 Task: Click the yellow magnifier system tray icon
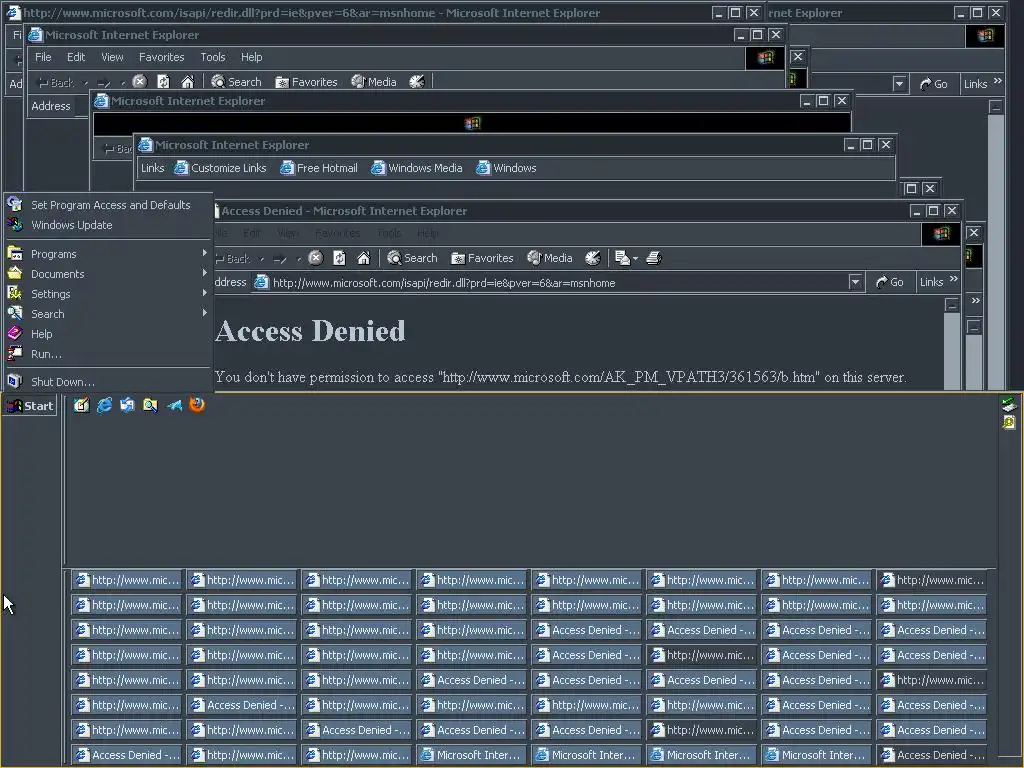(x=1009, y=423)
